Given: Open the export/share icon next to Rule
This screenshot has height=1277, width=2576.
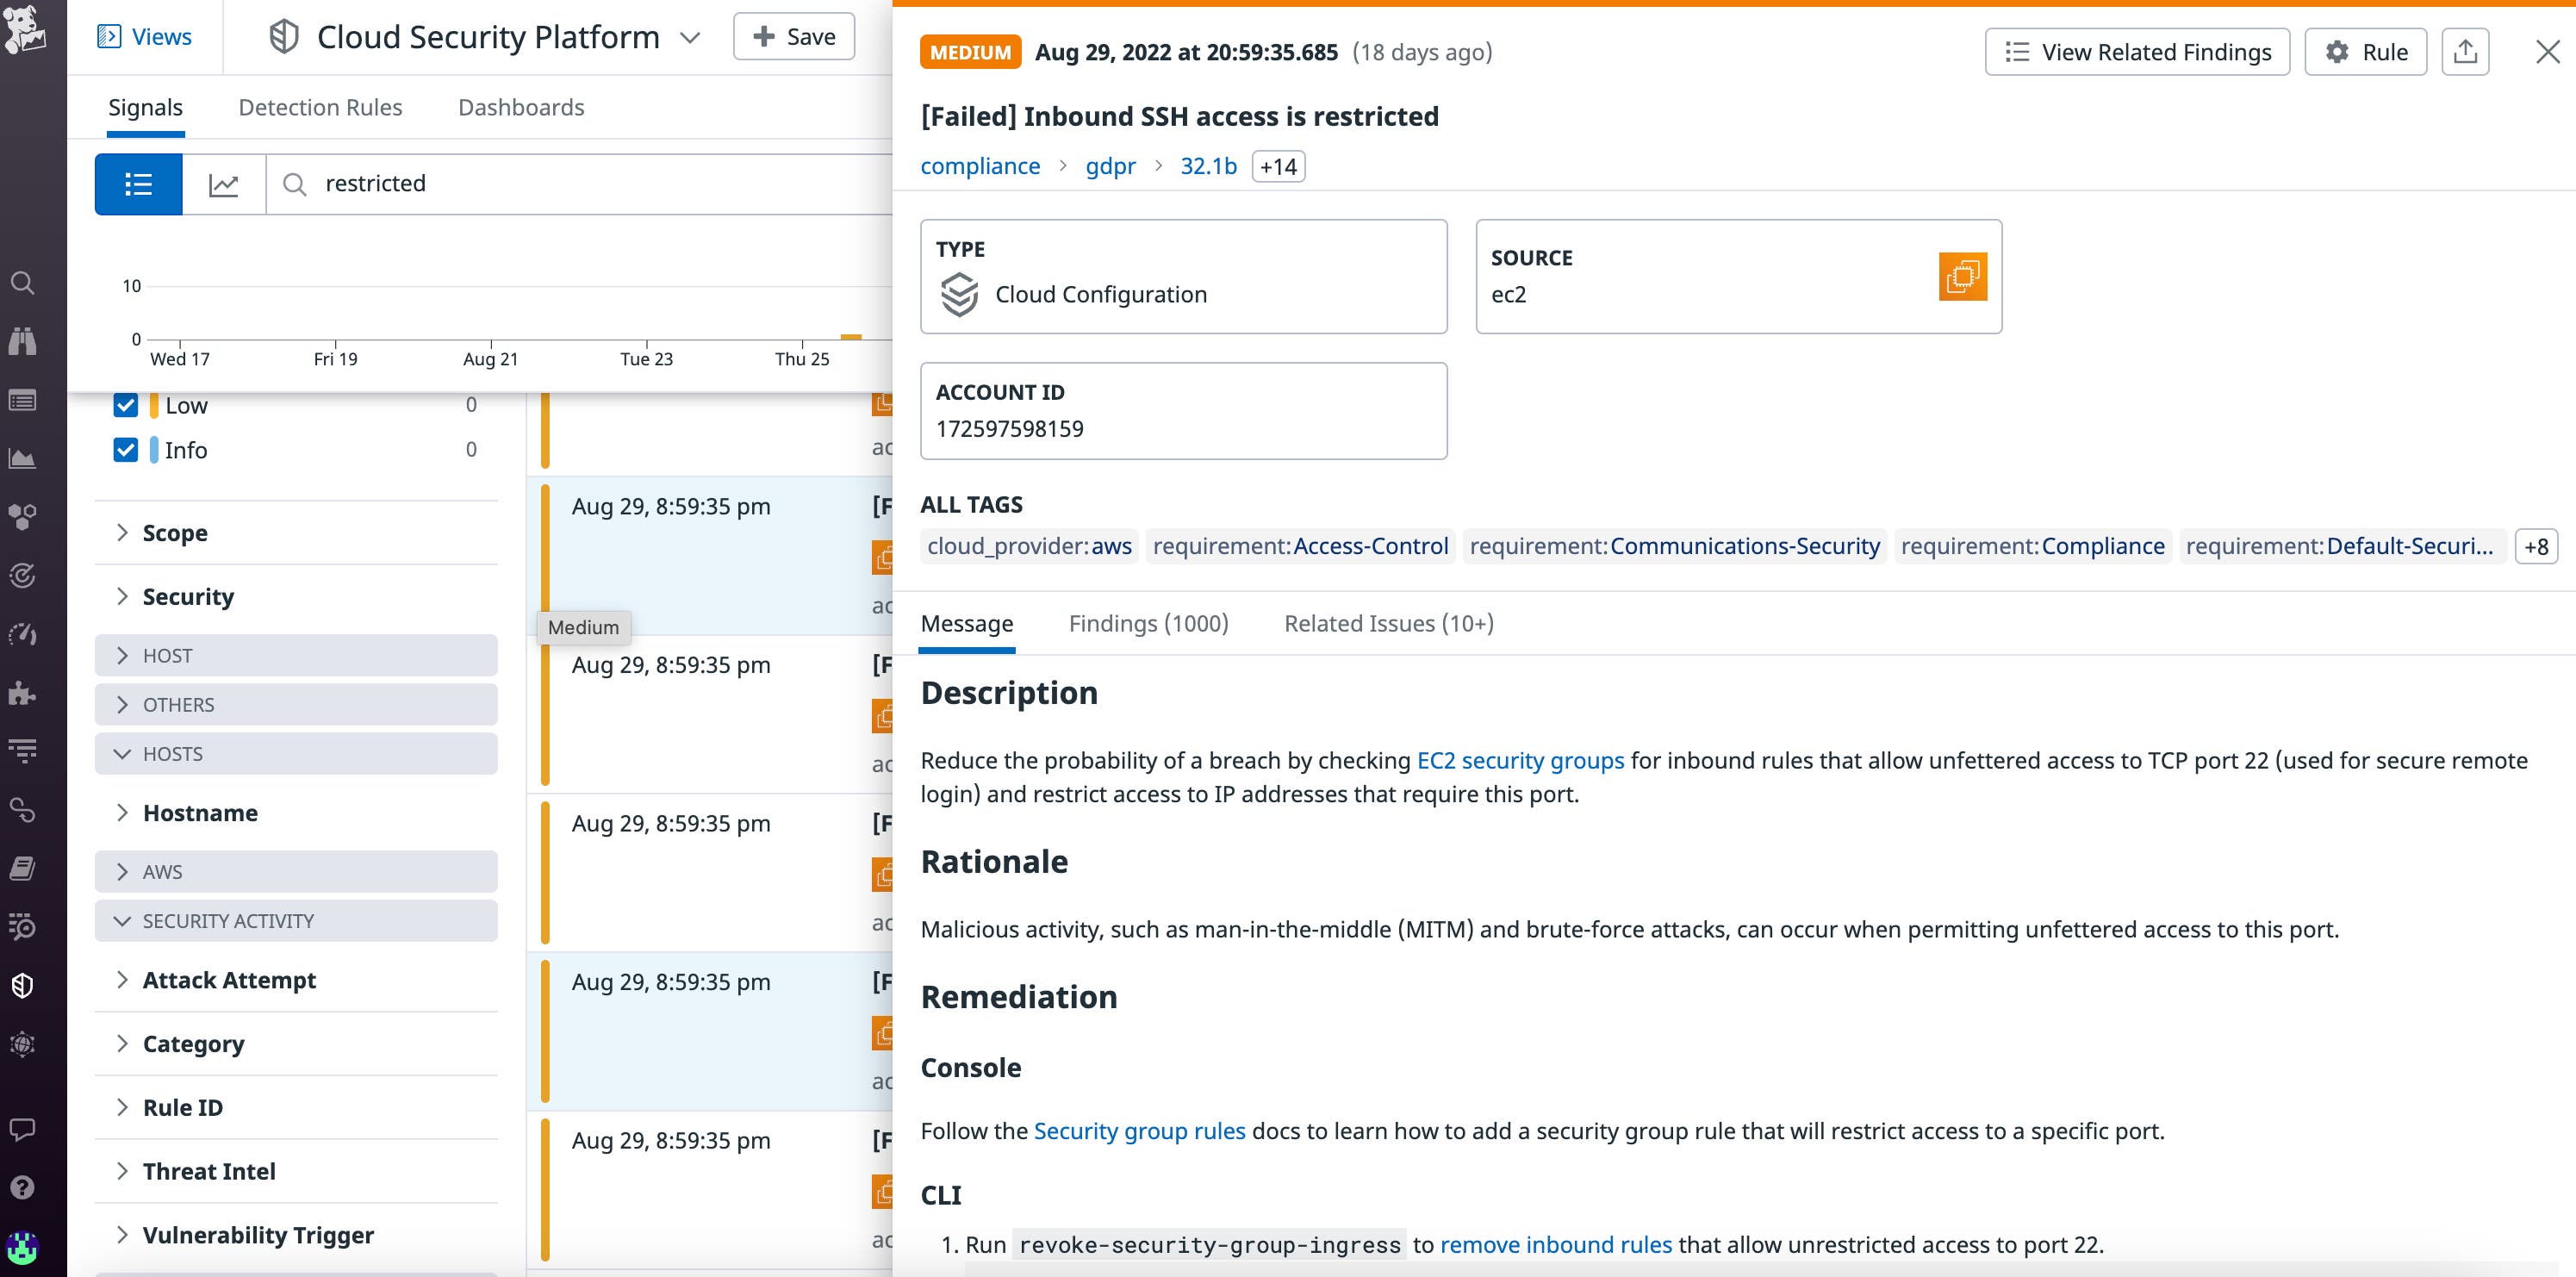Looking at the screenshot, I should click(x=2466, y=51).
